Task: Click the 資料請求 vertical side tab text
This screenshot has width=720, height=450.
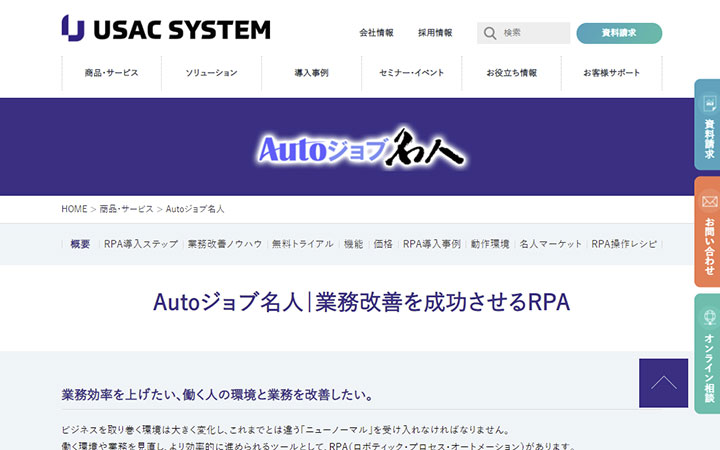Action: coord(709,139)
